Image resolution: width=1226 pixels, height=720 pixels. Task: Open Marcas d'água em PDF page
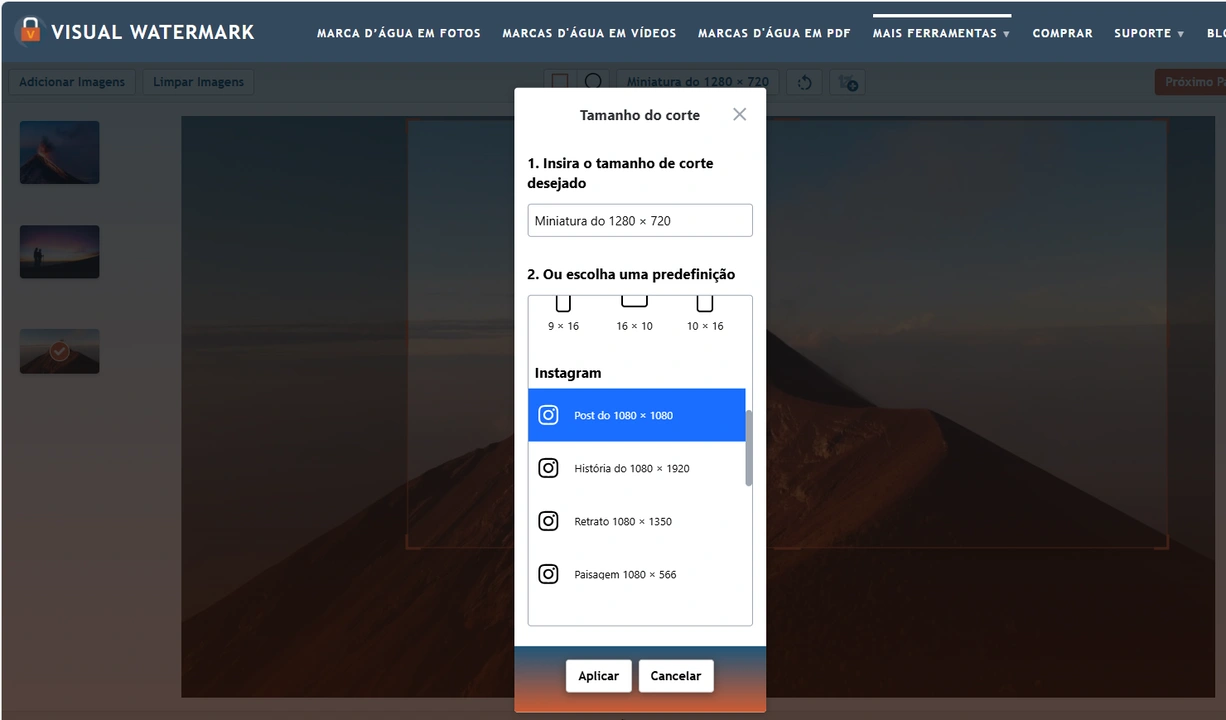774,33
